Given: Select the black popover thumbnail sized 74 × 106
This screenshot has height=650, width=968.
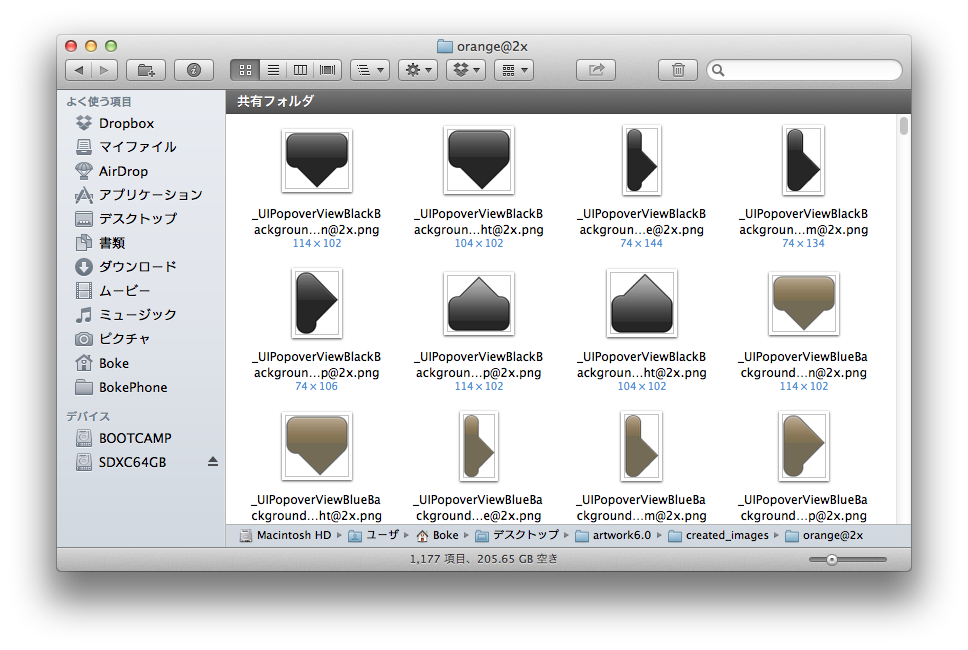Looking at the screenshot, I should (317, 303).
